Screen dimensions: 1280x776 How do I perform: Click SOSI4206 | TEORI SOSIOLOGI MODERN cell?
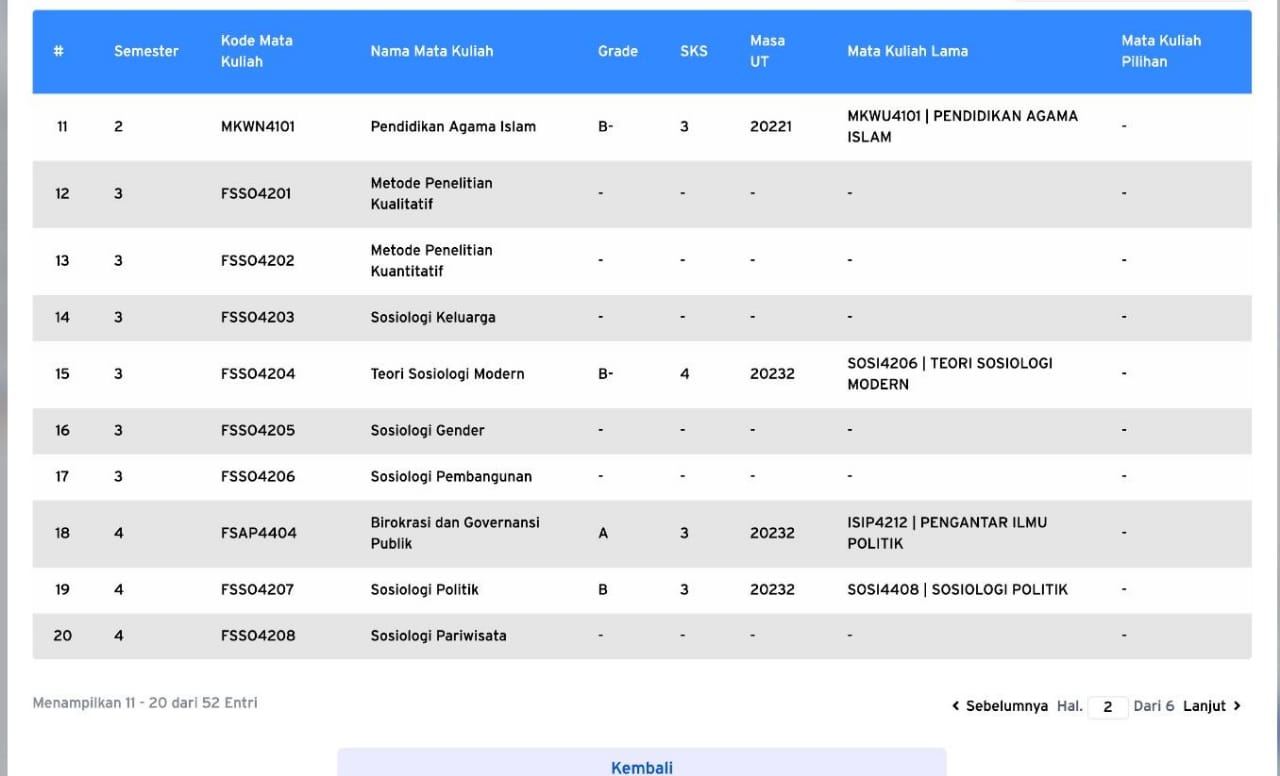pos(950,374)
